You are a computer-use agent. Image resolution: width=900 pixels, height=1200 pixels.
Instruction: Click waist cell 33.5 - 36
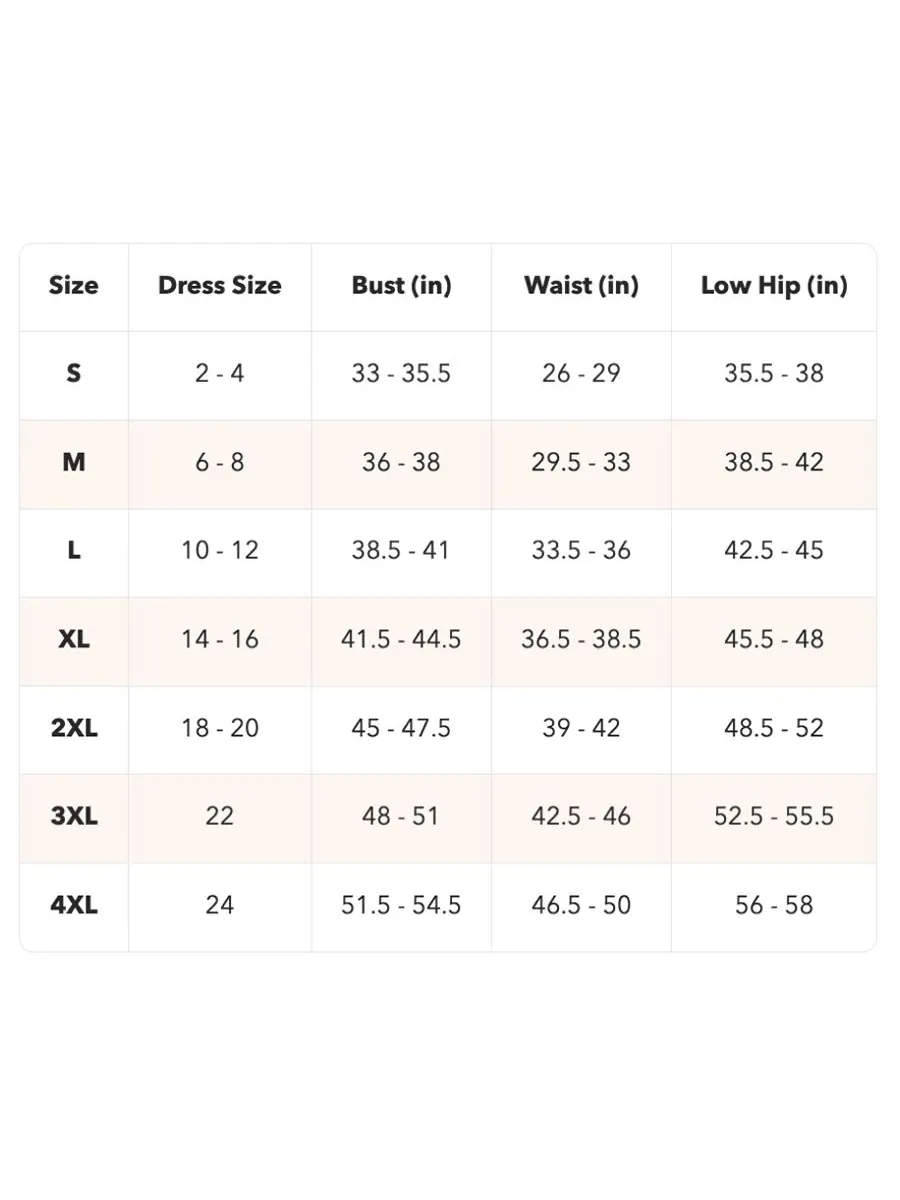click(581, 551)
